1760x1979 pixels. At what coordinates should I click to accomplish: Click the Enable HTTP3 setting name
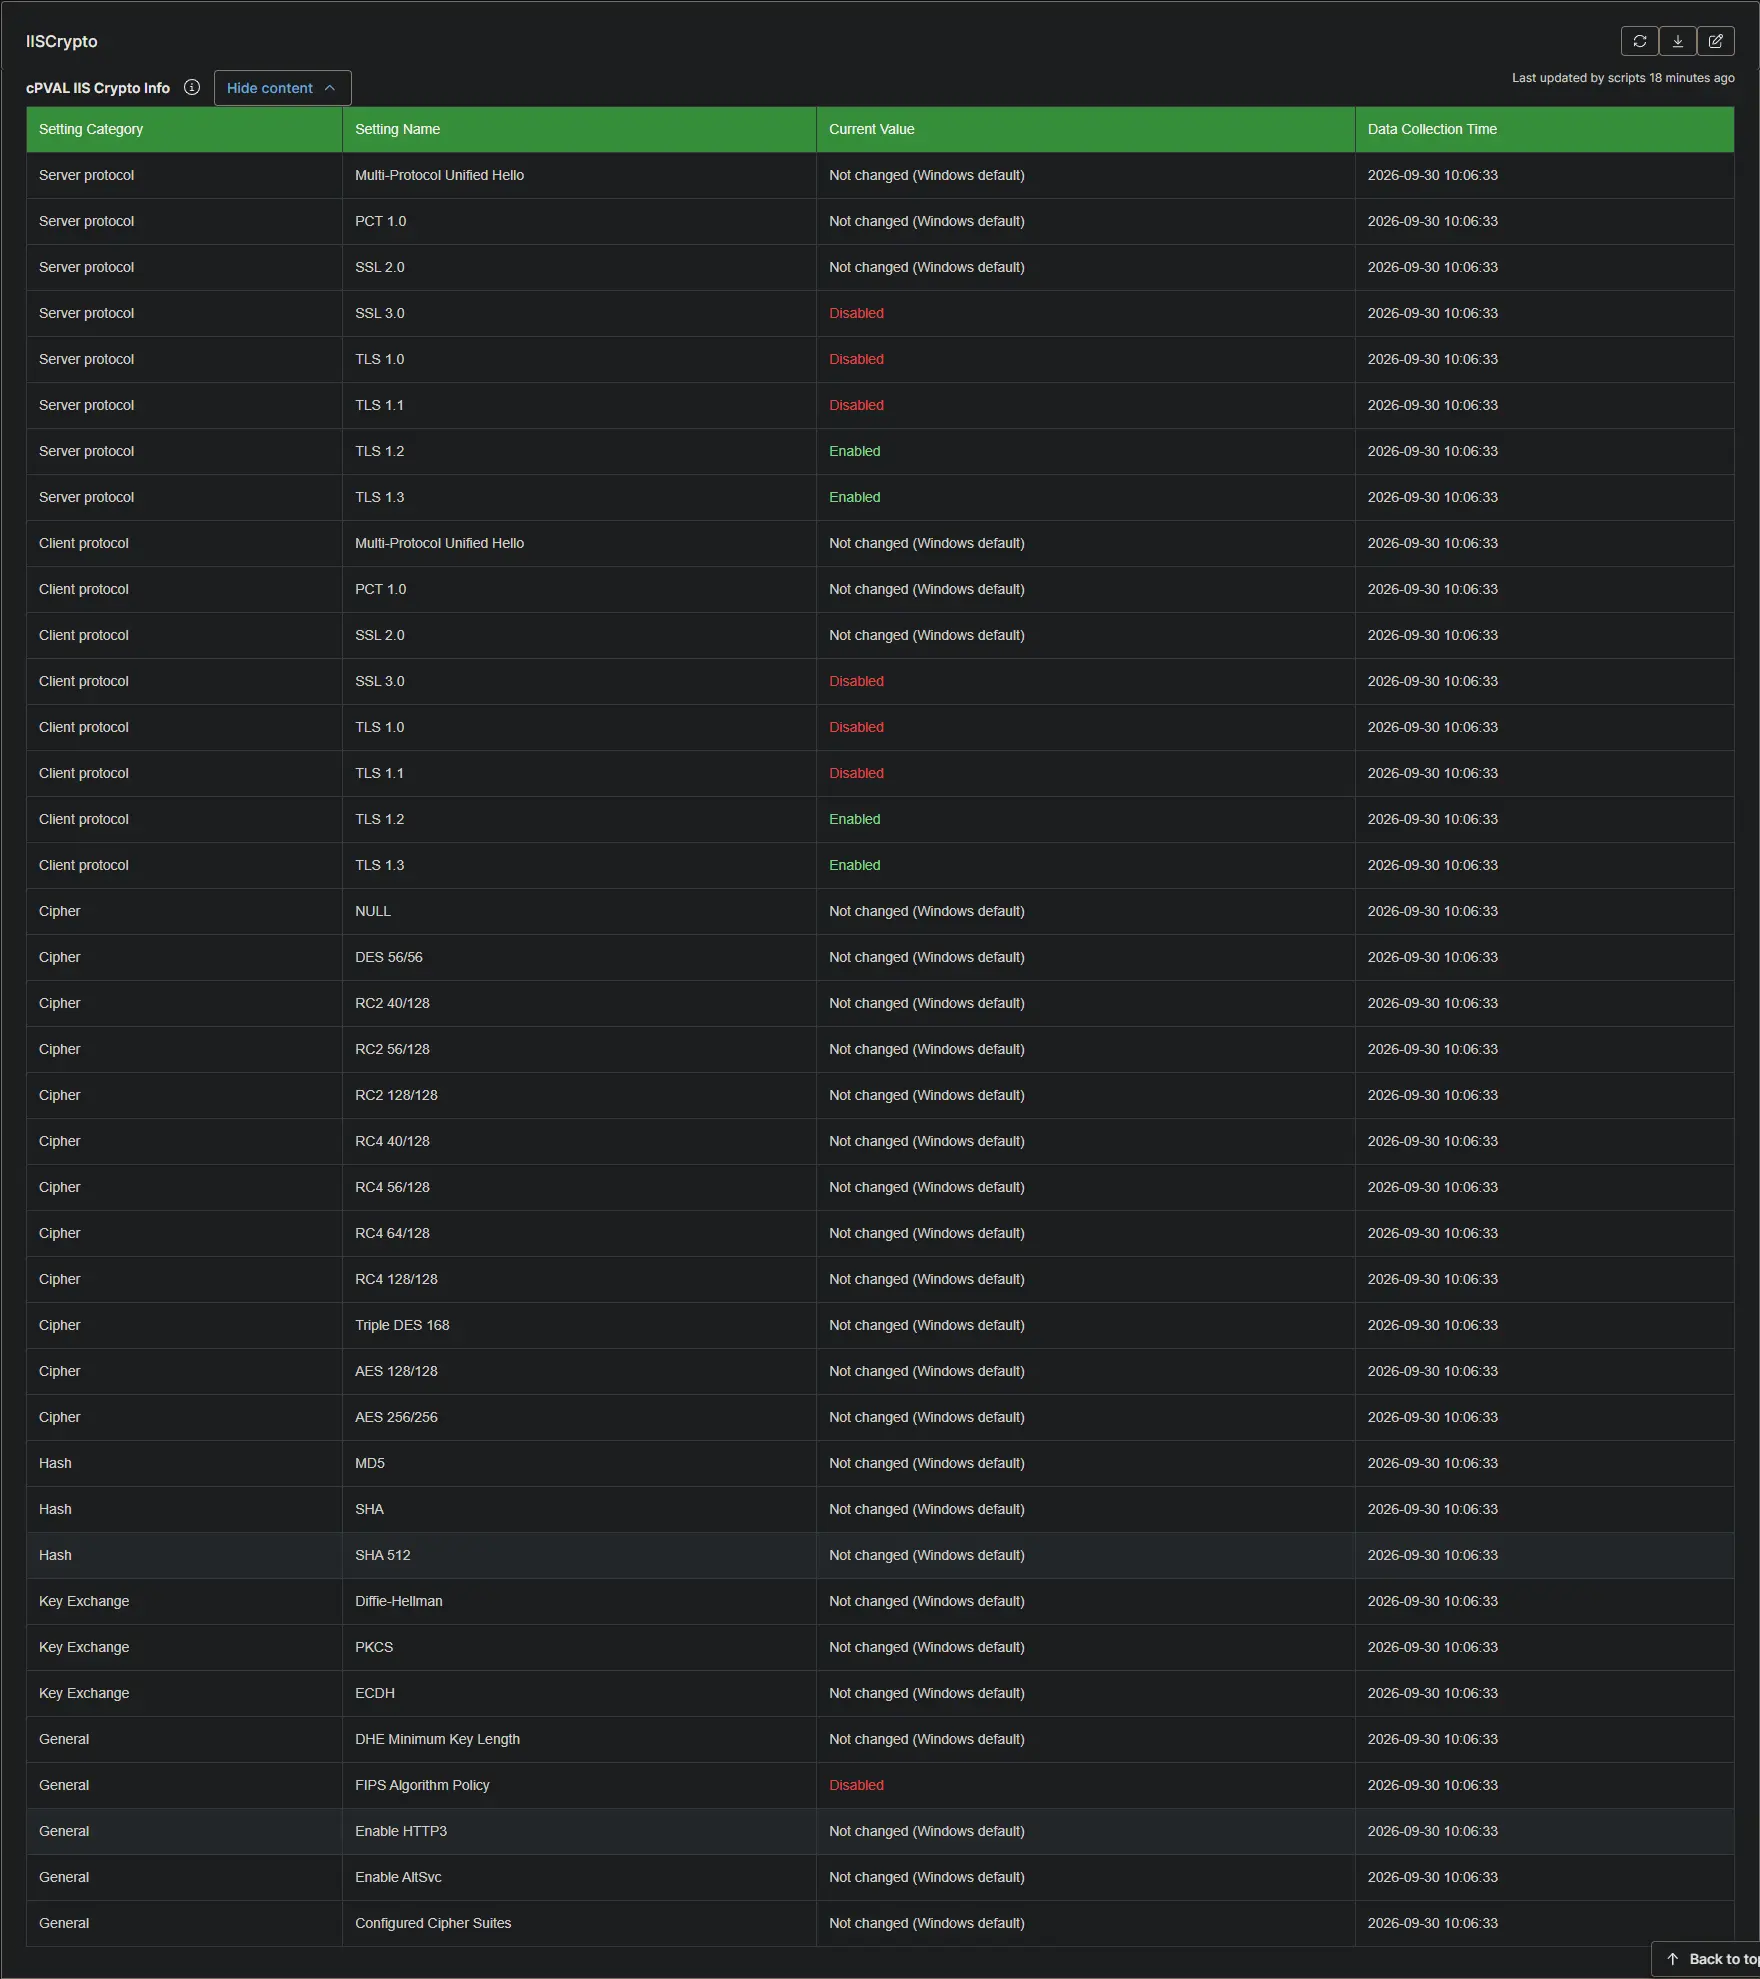tap(401, 1831)
